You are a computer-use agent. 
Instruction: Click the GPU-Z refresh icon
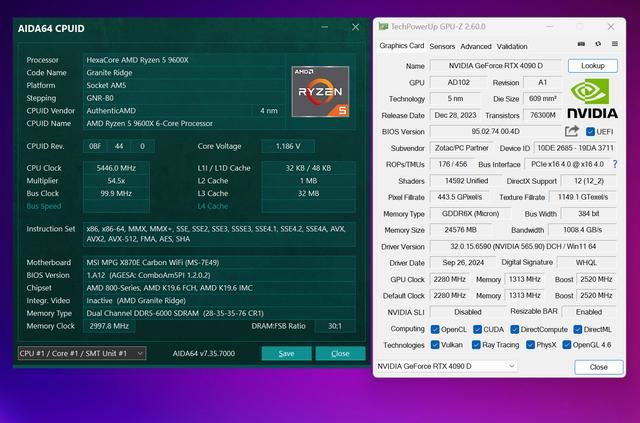coord(598,44)
